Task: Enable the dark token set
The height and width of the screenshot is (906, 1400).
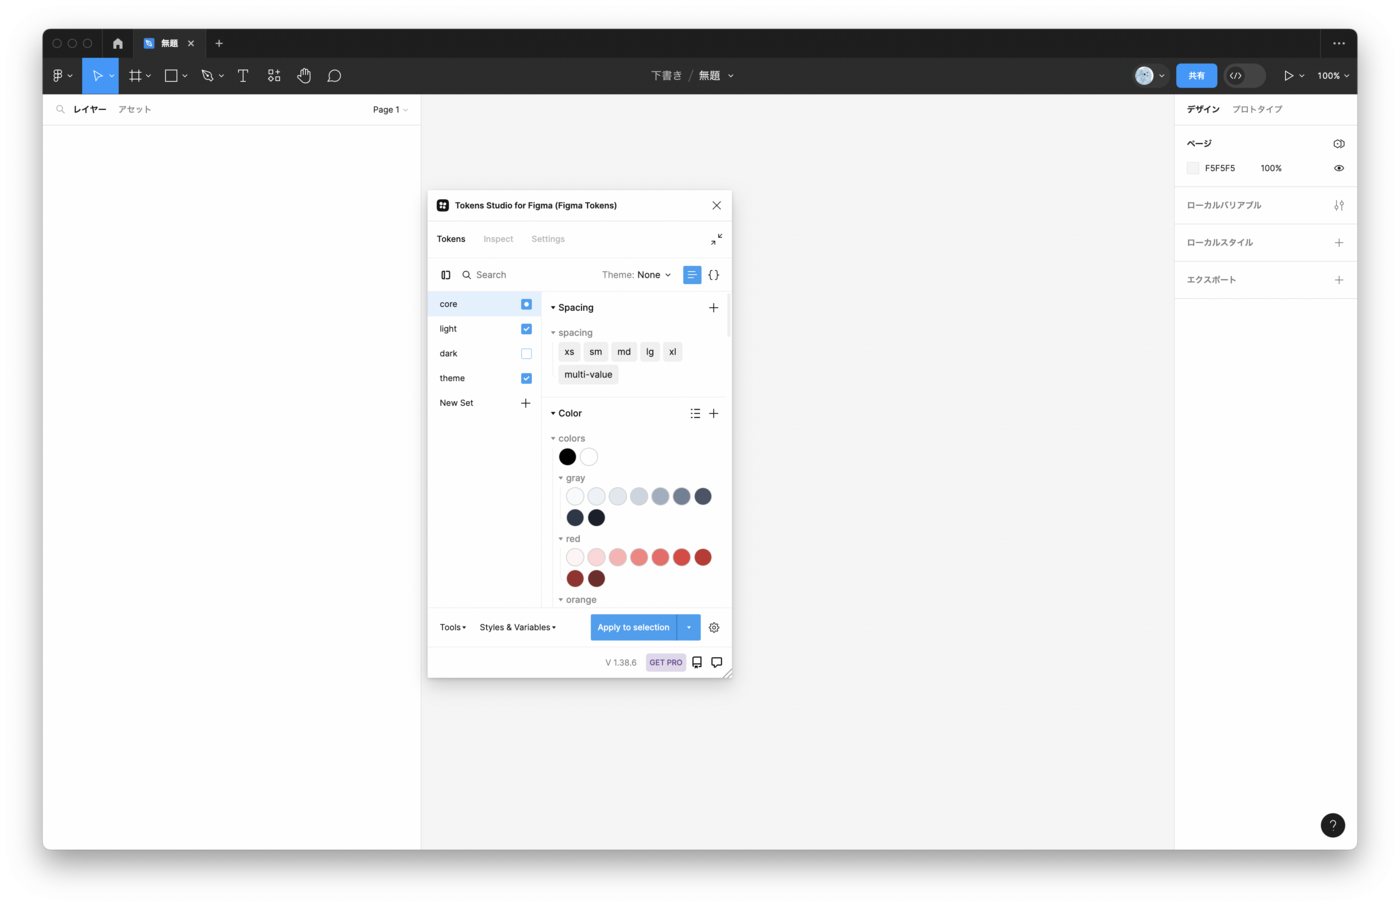Action: 526,354
